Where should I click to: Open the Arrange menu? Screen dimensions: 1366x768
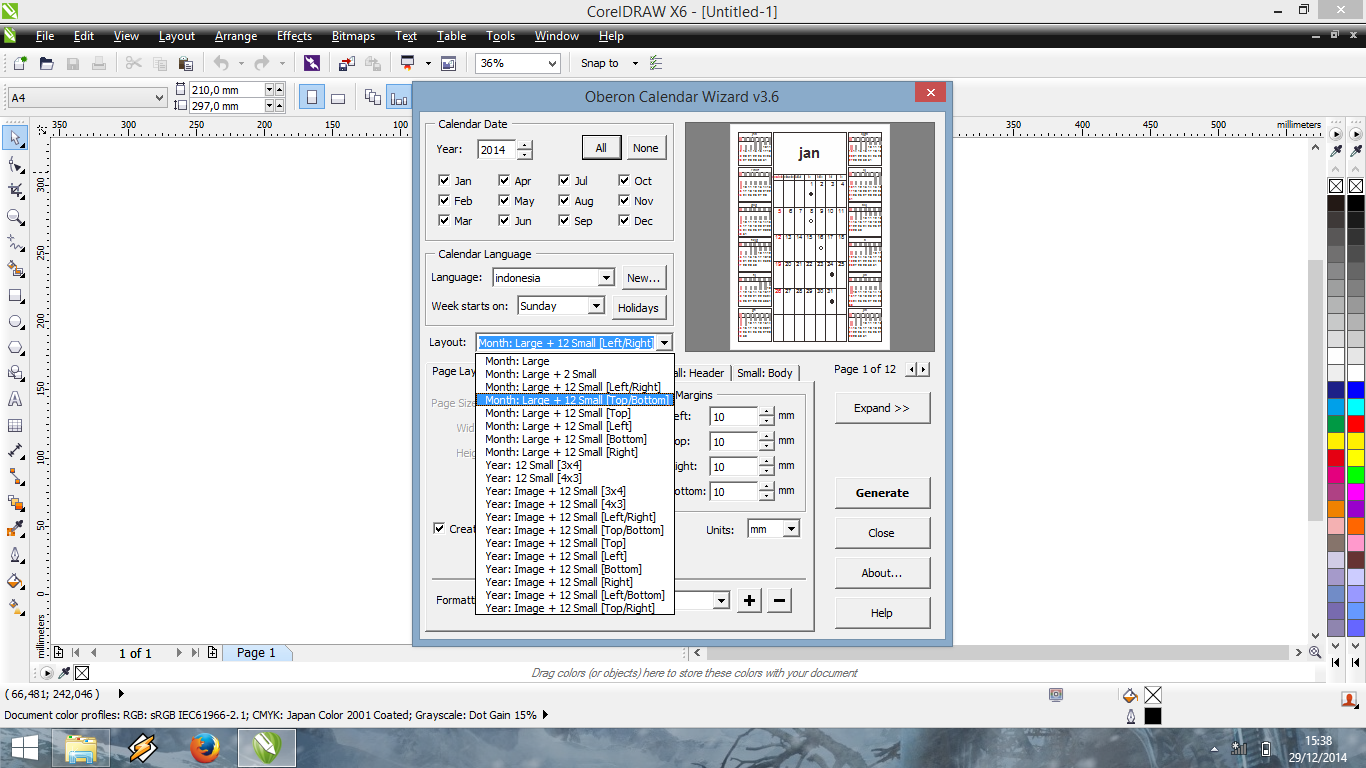pos(236,36)
